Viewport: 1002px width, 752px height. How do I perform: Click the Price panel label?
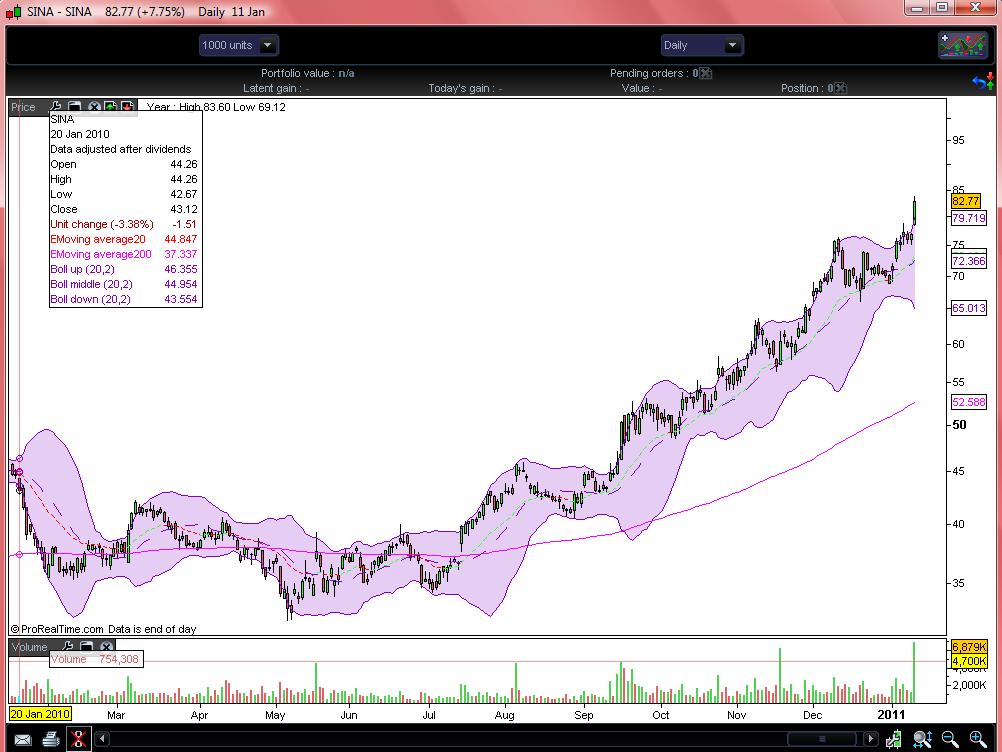click(x=23, y=107)
